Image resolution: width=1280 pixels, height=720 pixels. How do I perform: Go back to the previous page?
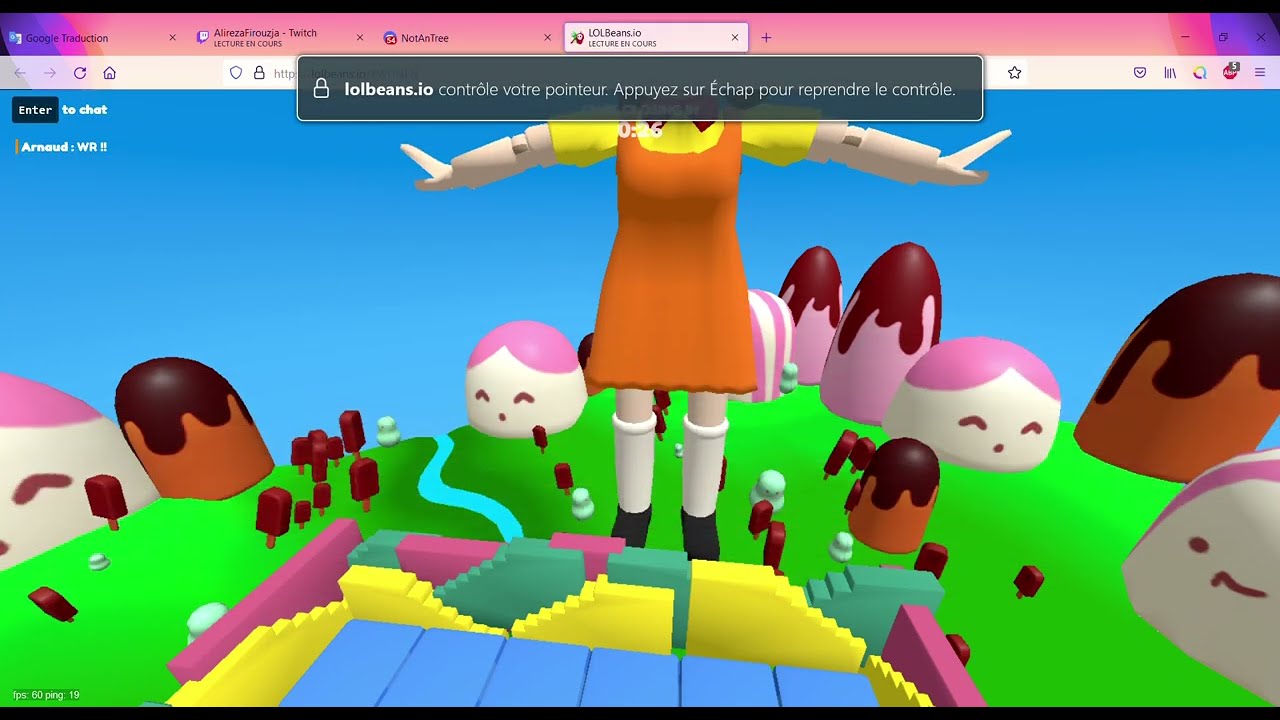(20, 73)
